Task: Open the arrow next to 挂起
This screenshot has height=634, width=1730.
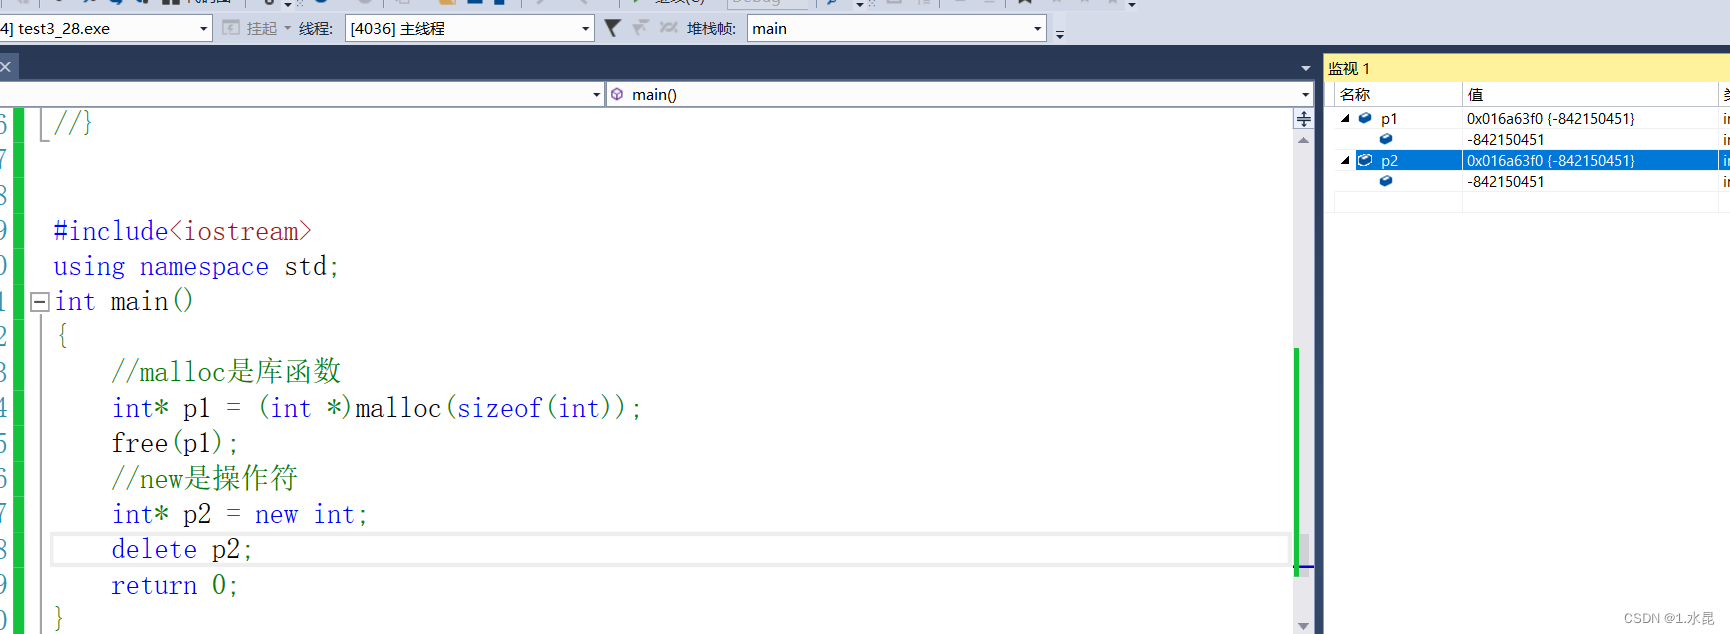Action: pos(287,28)
